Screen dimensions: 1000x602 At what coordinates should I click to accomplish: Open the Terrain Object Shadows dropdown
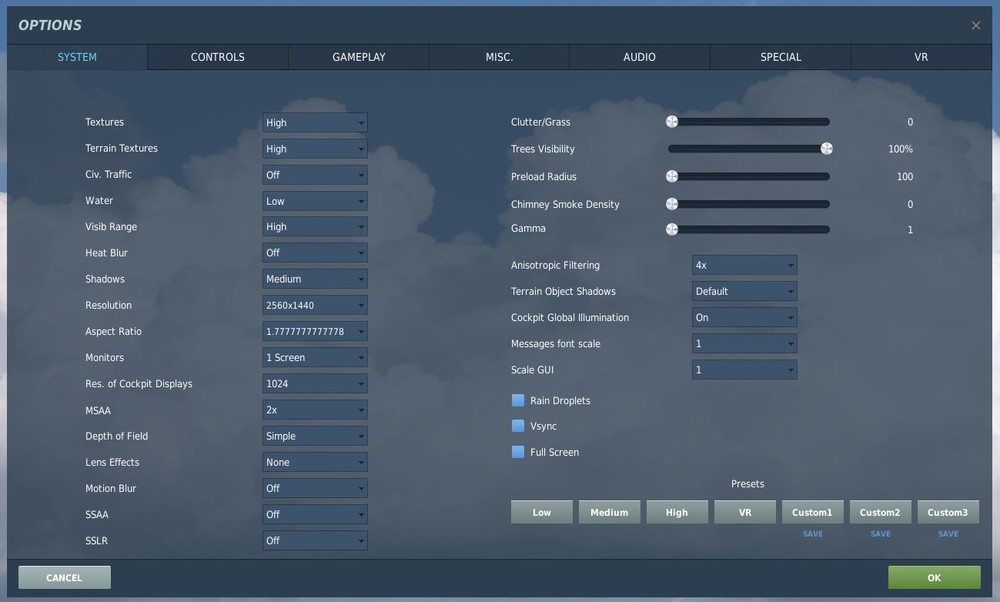pos(744,291)
